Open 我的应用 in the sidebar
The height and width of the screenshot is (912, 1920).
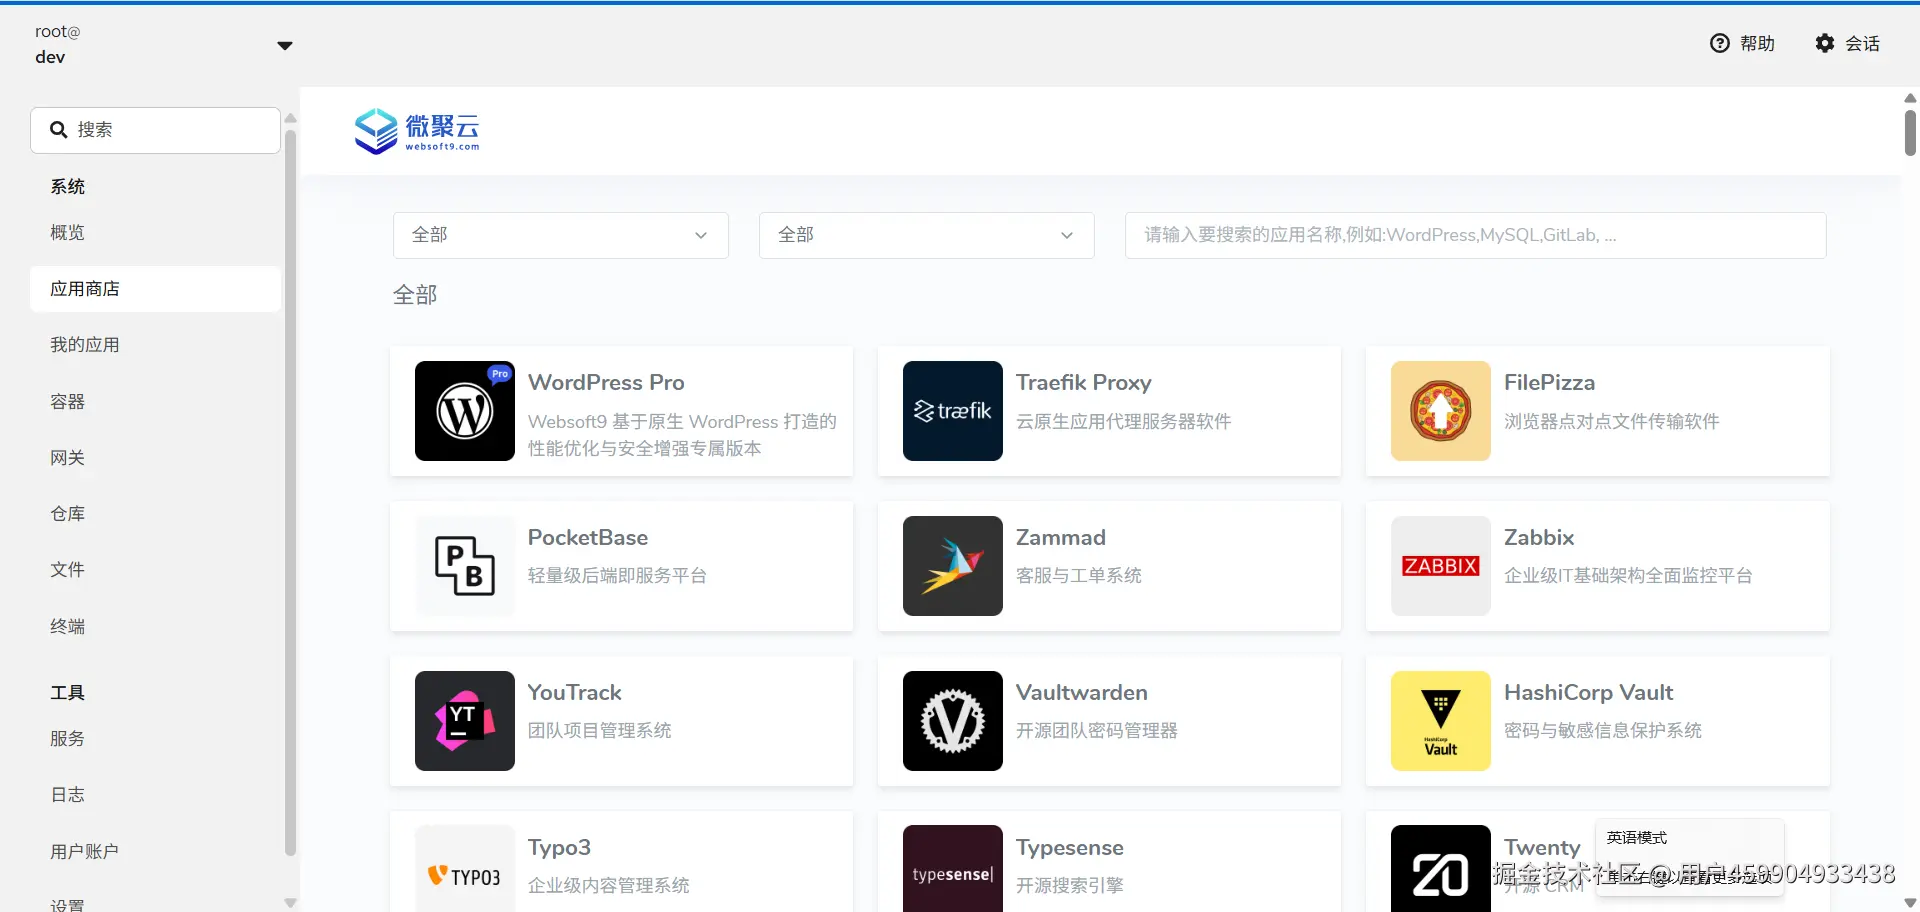pos(156,345)
